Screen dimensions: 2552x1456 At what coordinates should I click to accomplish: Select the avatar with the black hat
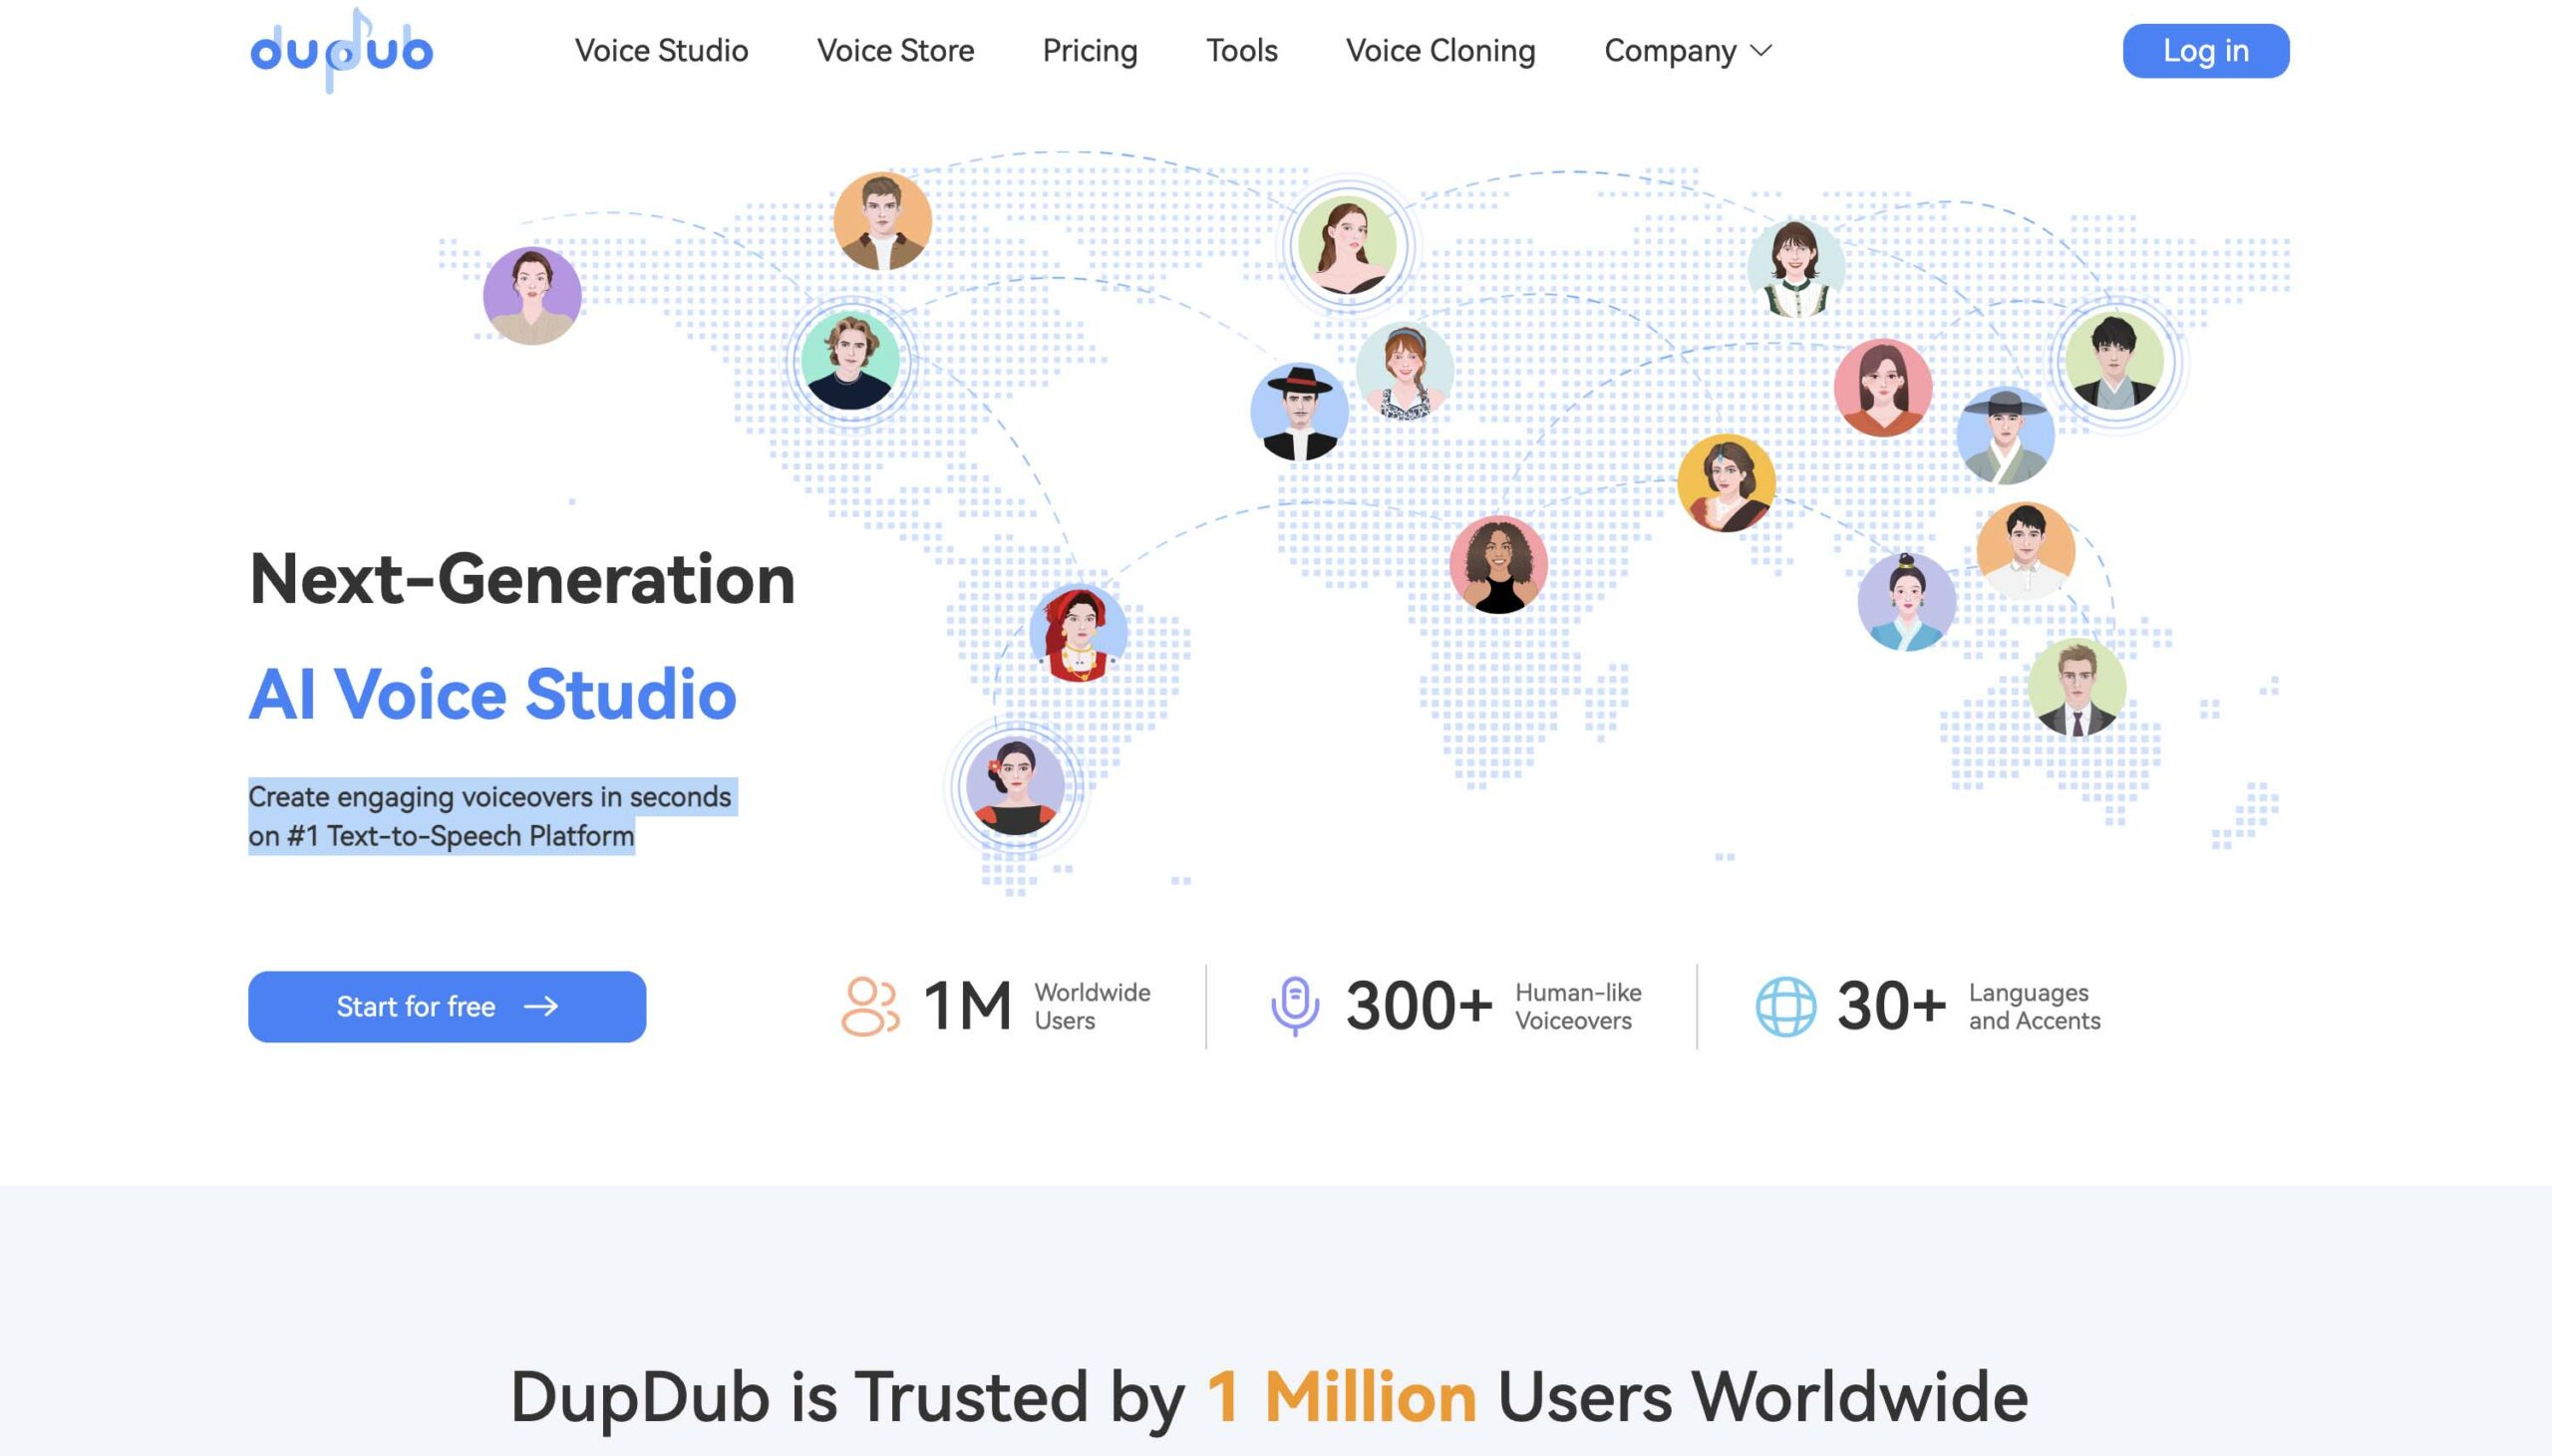[x=1302, y=410]
